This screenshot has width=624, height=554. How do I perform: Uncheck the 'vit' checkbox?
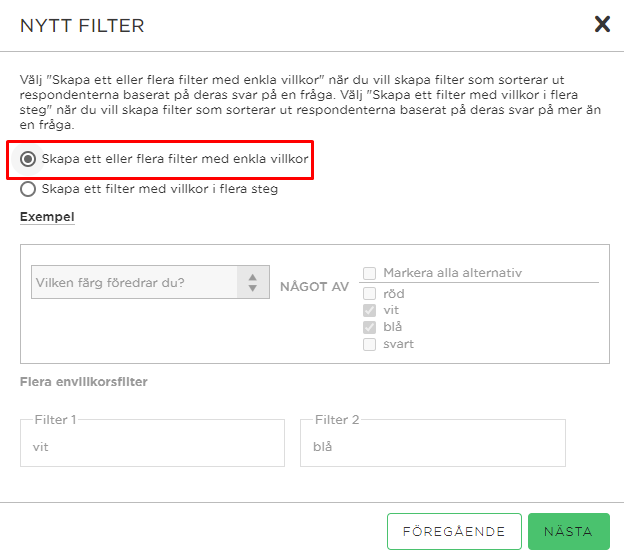pyautogui.click(x=369, y=310)
